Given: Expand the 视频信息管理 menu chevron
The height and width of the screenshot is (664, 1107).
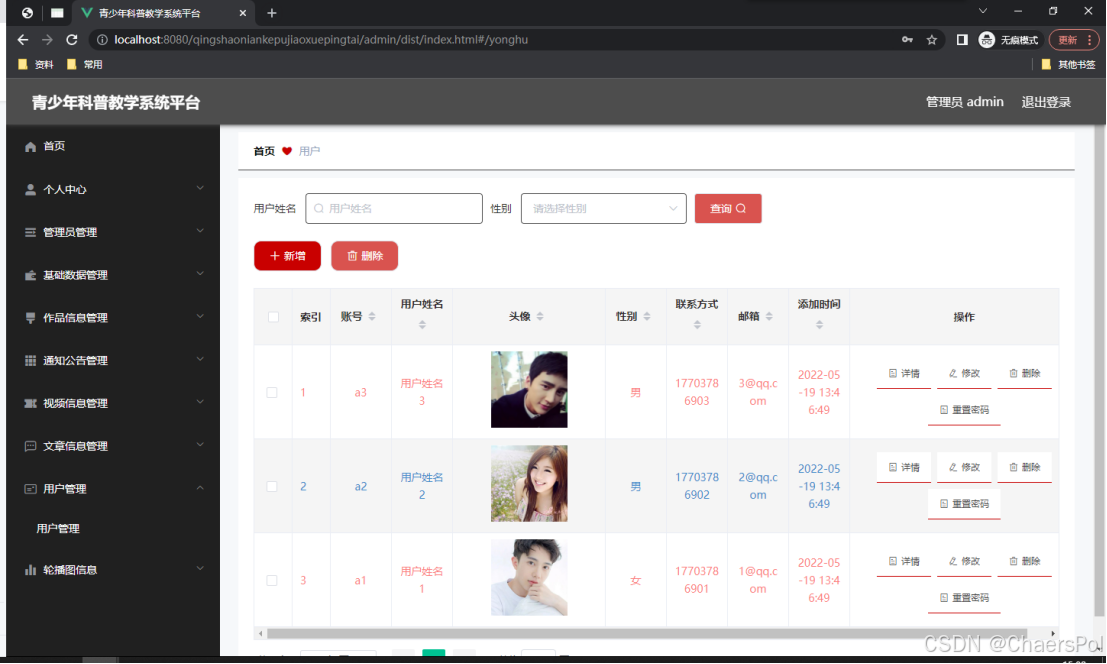Looking at the screenshot, I should pos(200,402).
